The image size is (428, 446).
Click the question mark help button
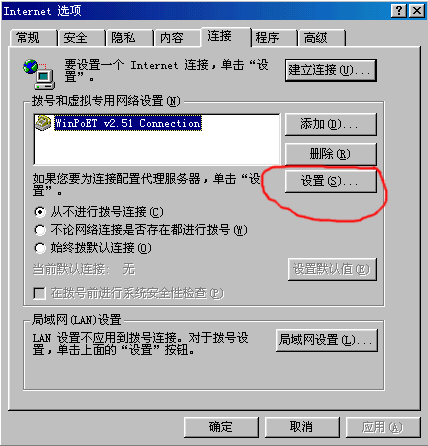point(399,11)
